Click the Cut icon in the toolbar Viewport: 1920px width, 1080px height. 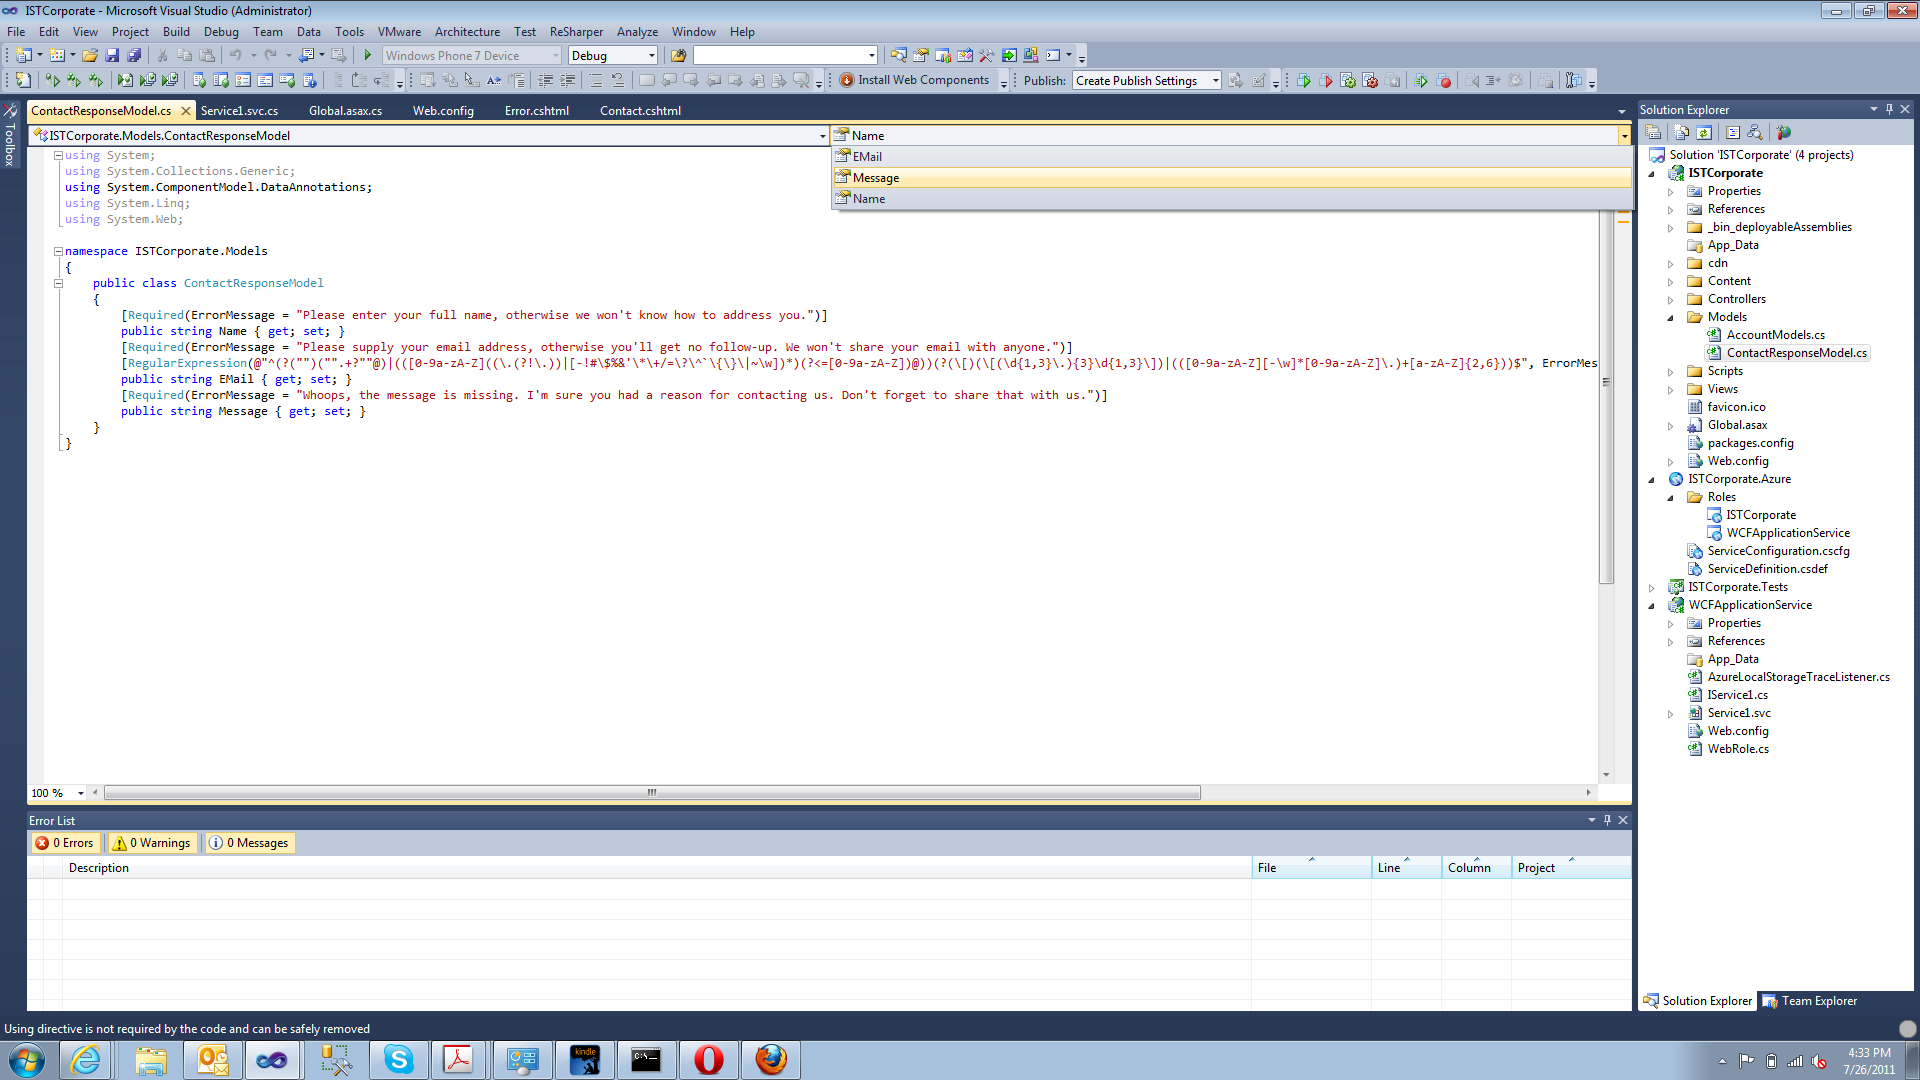(x=163, y=55)
